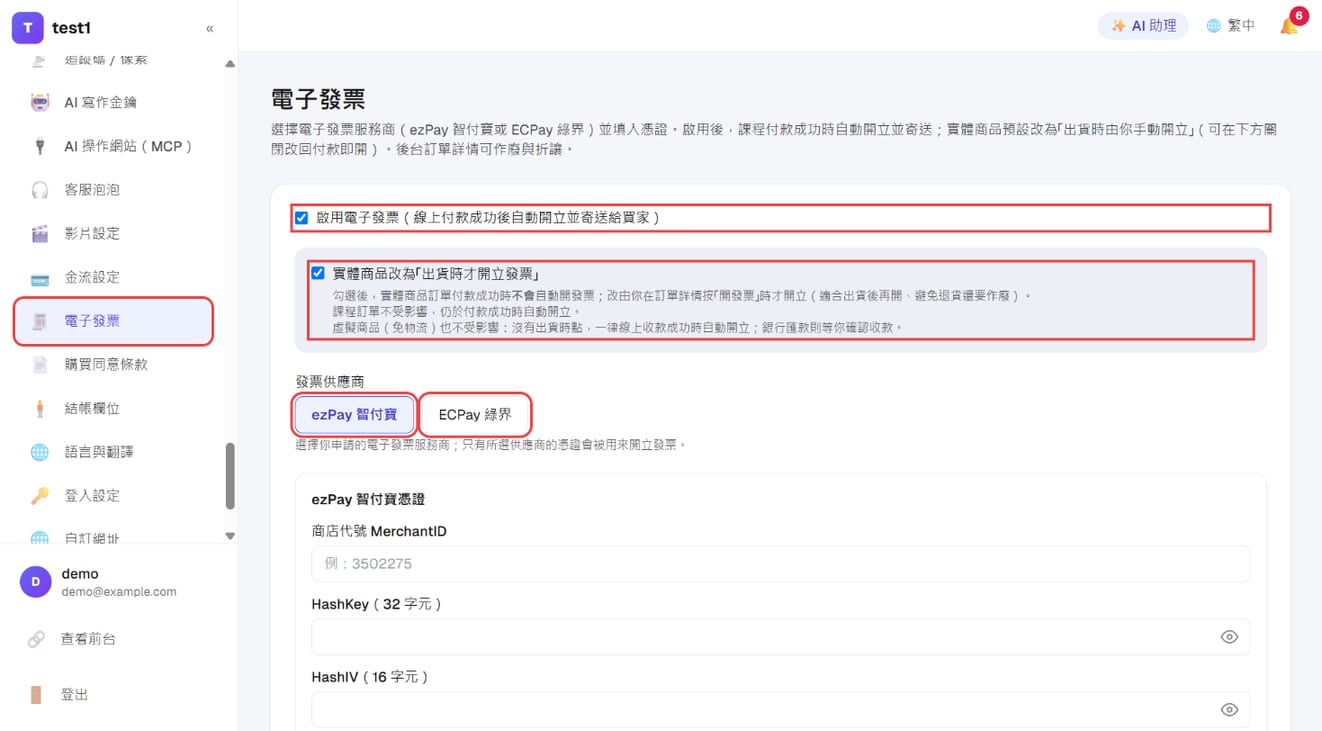The width and height of the screenshot is (1322, 731).
Task: Click the 查看前台 chain link icon
Action: coord(36,639)
